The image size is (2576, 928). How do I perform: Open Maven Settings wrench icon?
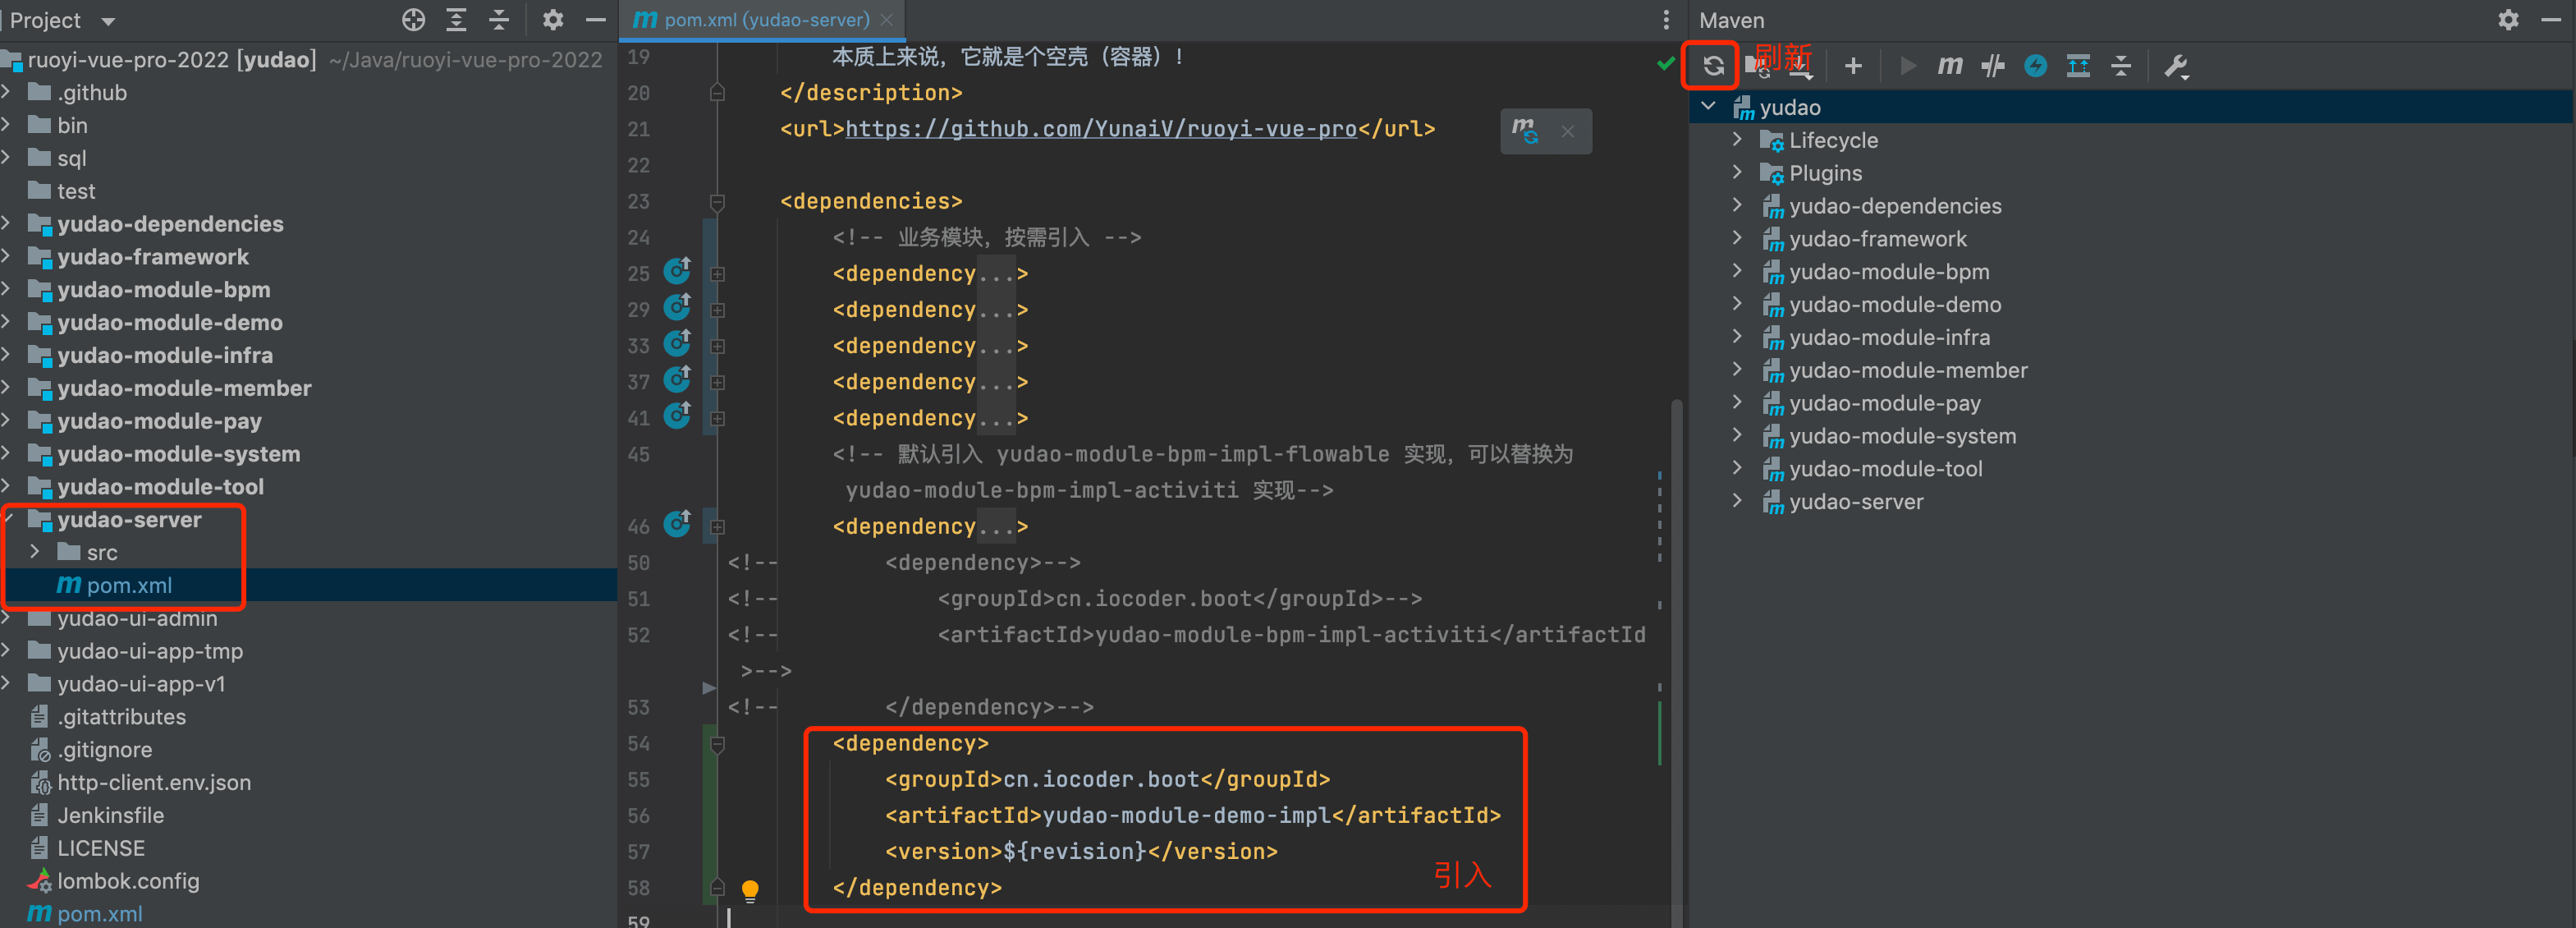pos(2175,66)
